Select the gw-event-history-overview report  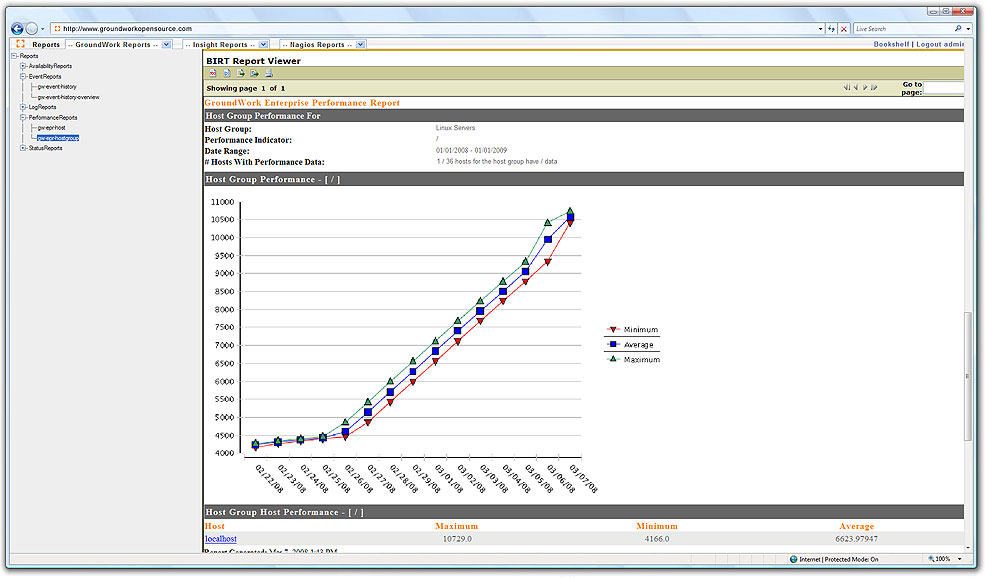pyautogui.click(x=68, y=97)
